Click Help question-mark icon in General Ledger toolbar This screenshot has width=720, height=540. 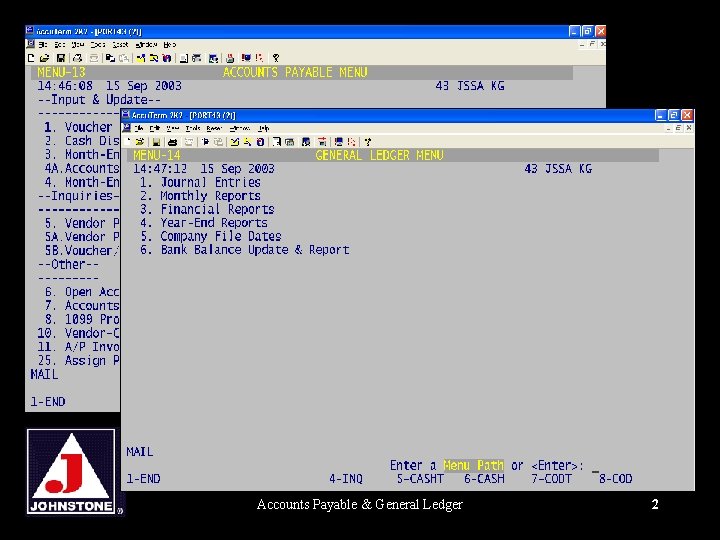point(368,142)
